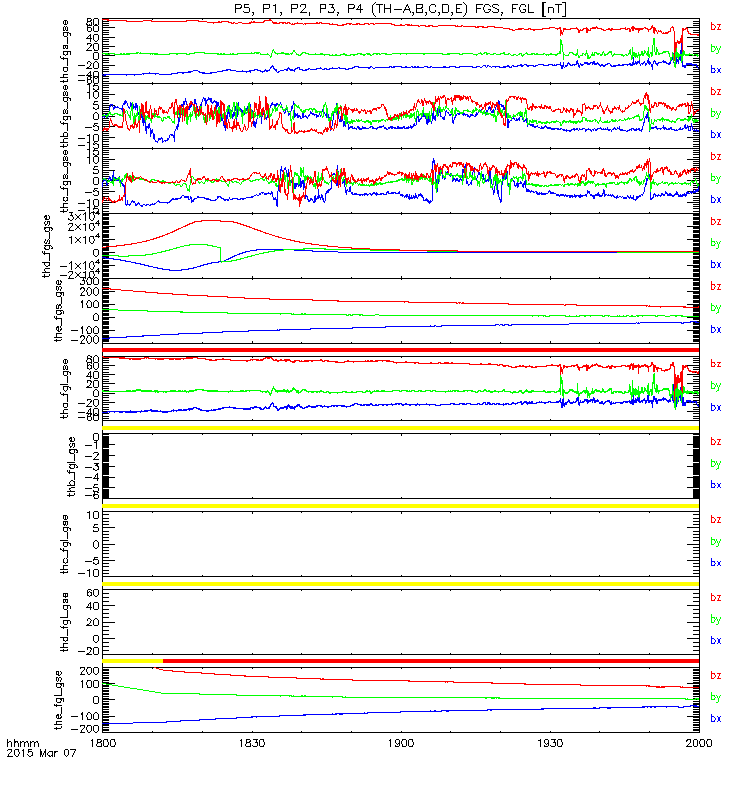The image size is (750, 800).
Task: Click the the_fgl_gse y-axis title
Action: [58, 700]
